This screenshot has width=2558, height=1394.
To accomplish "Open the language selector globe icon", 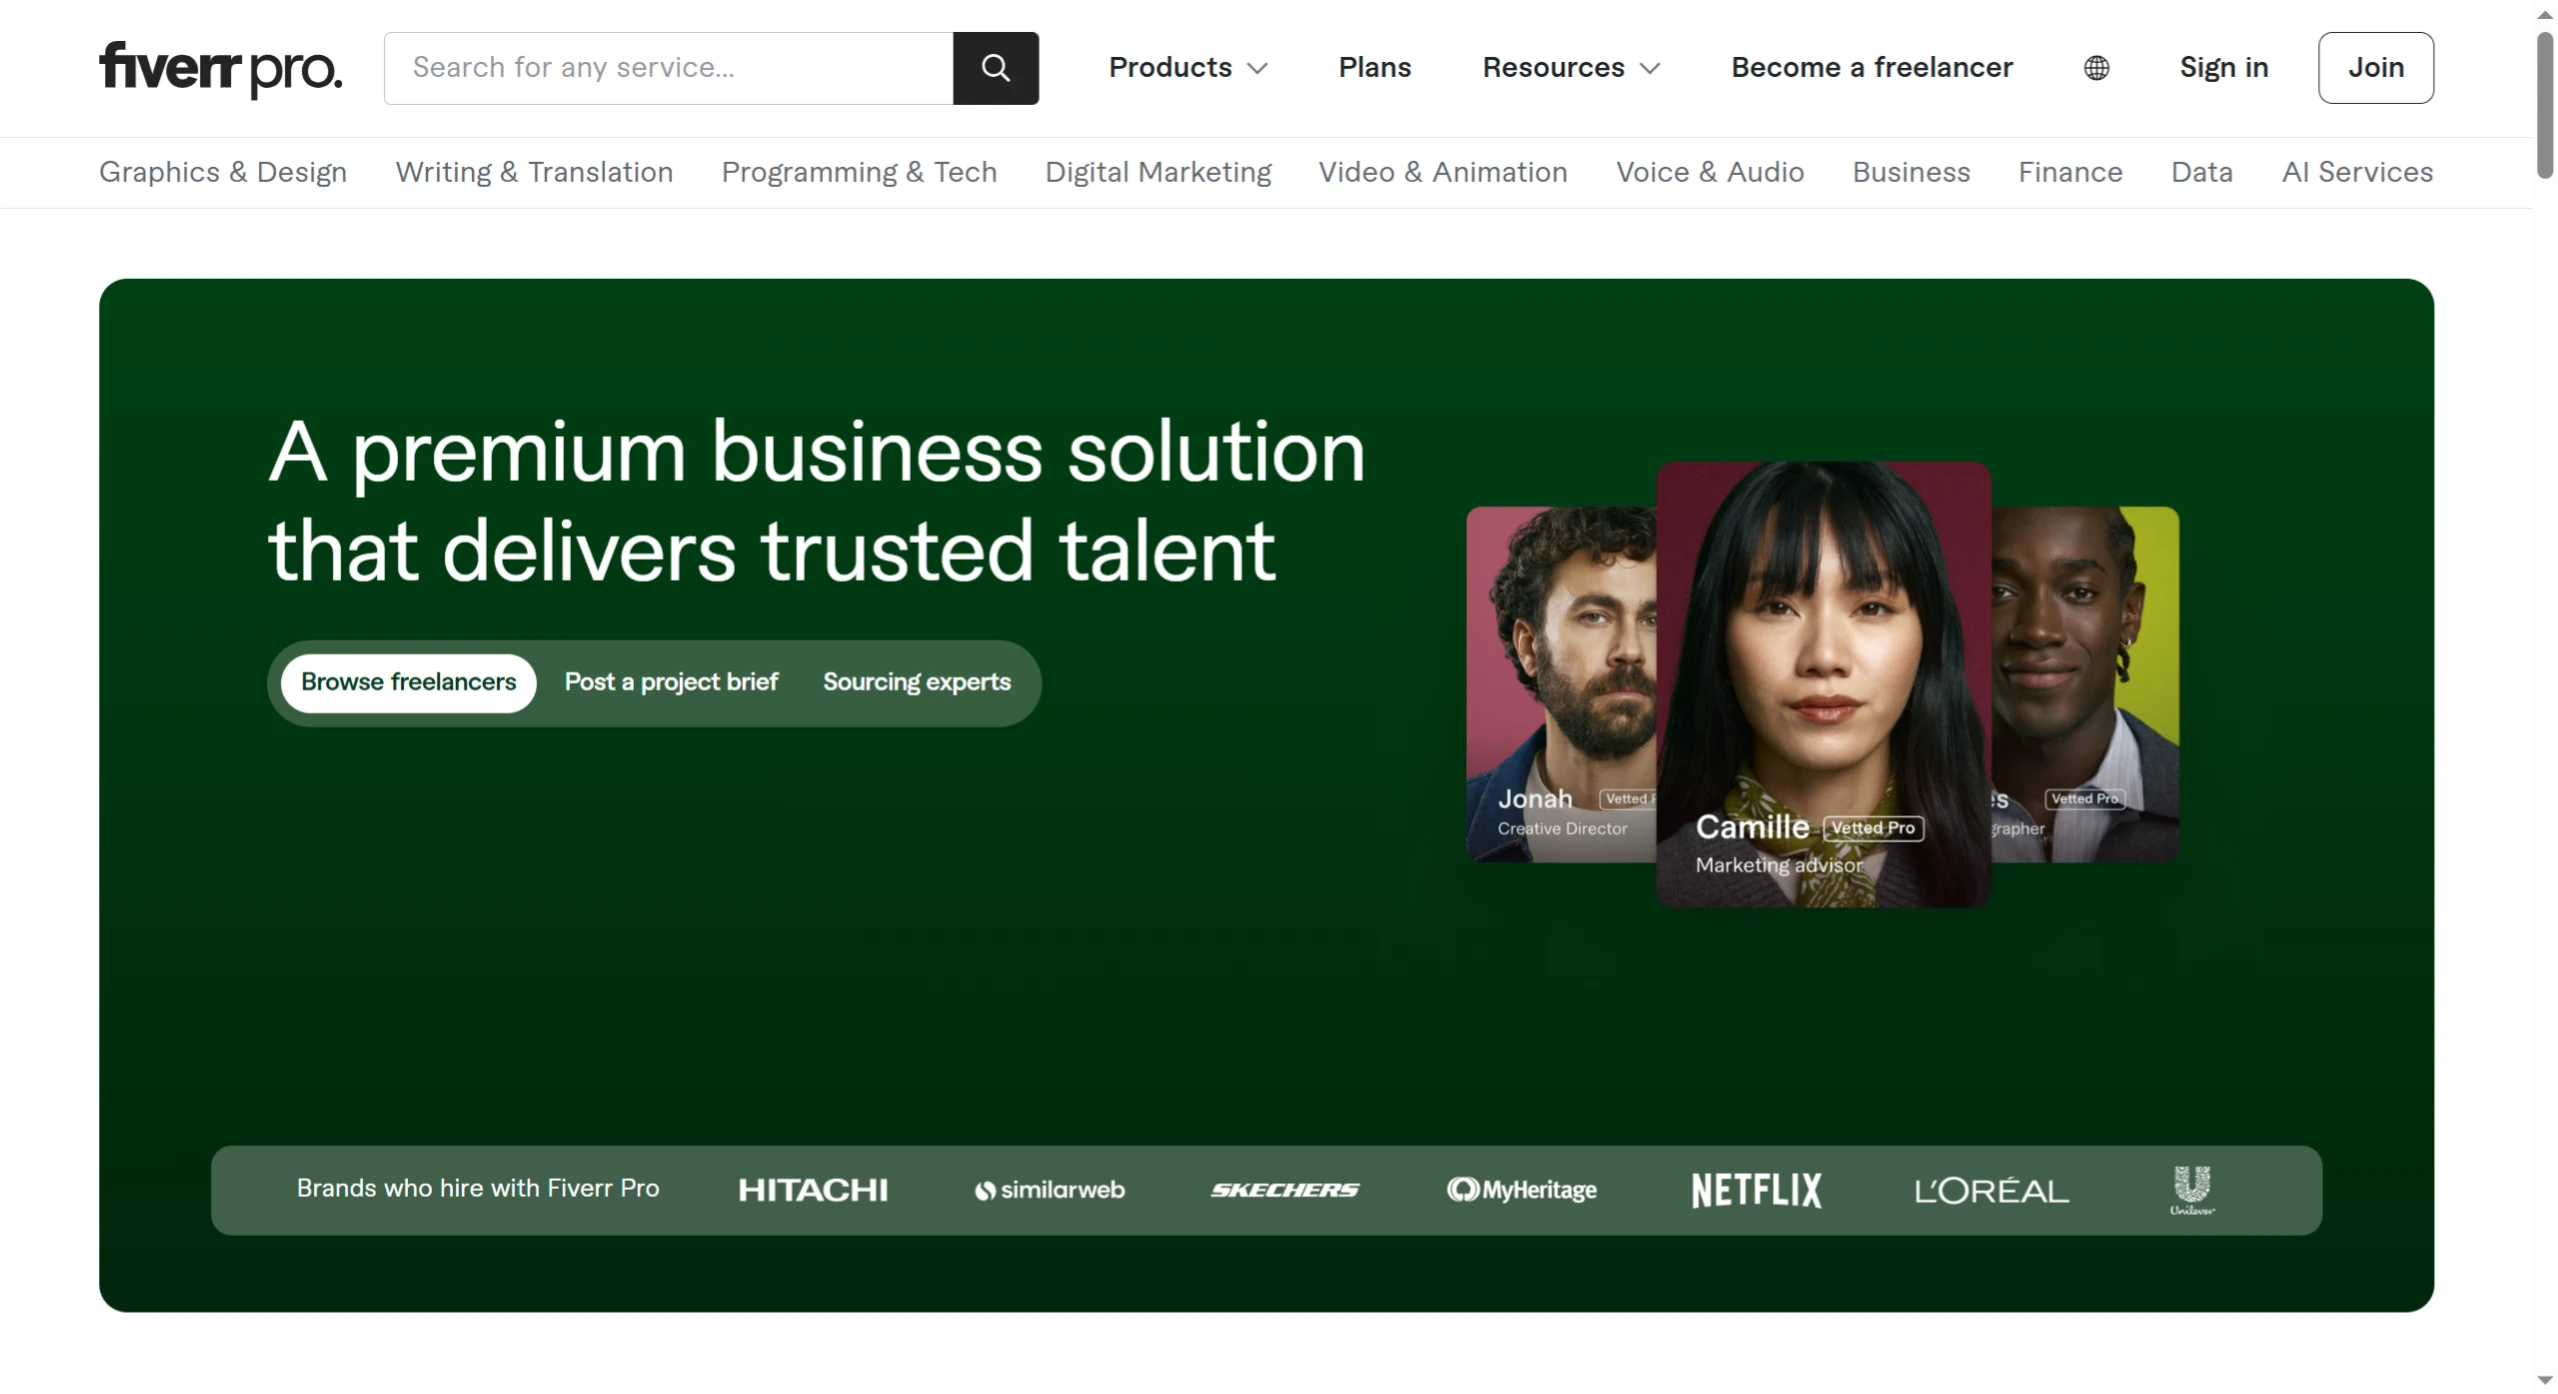I will click(2096, 68).
